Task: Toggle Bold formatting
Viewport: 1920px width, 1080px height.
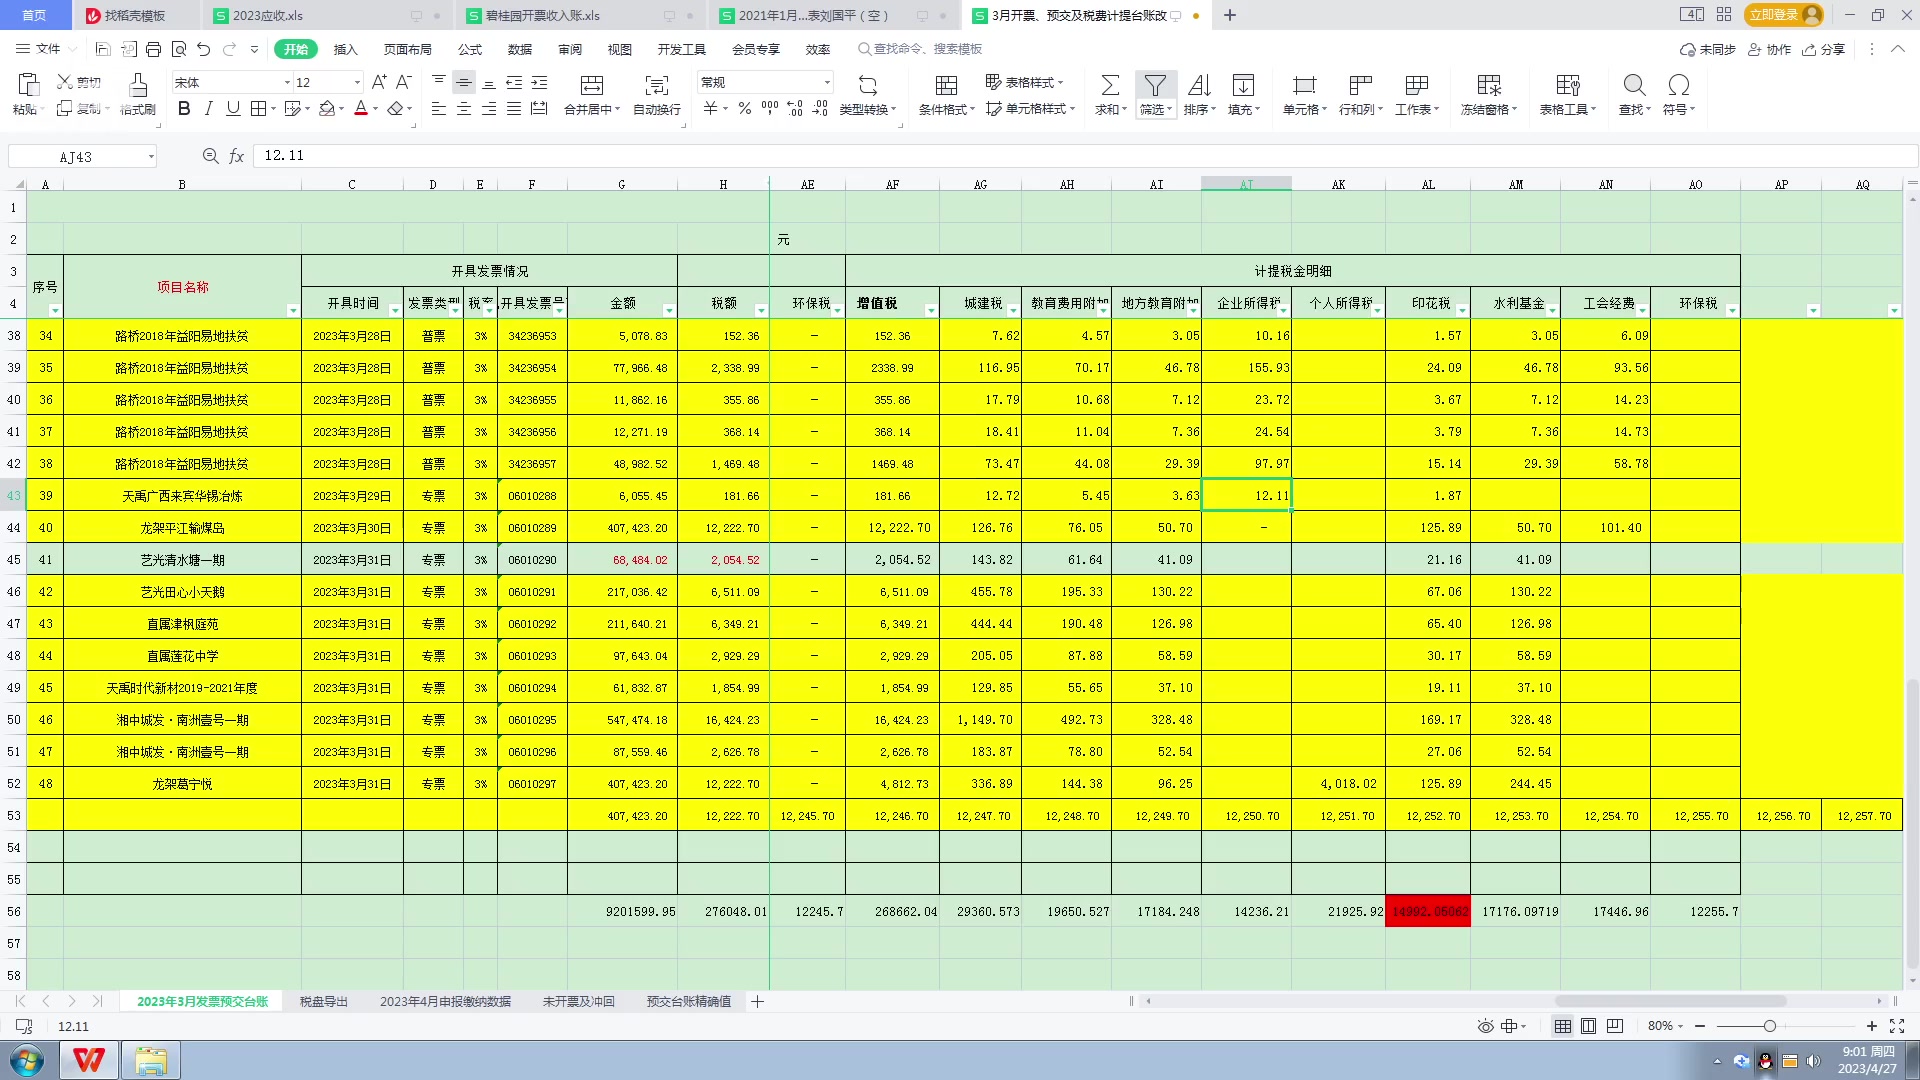Action: coord(184,108)
